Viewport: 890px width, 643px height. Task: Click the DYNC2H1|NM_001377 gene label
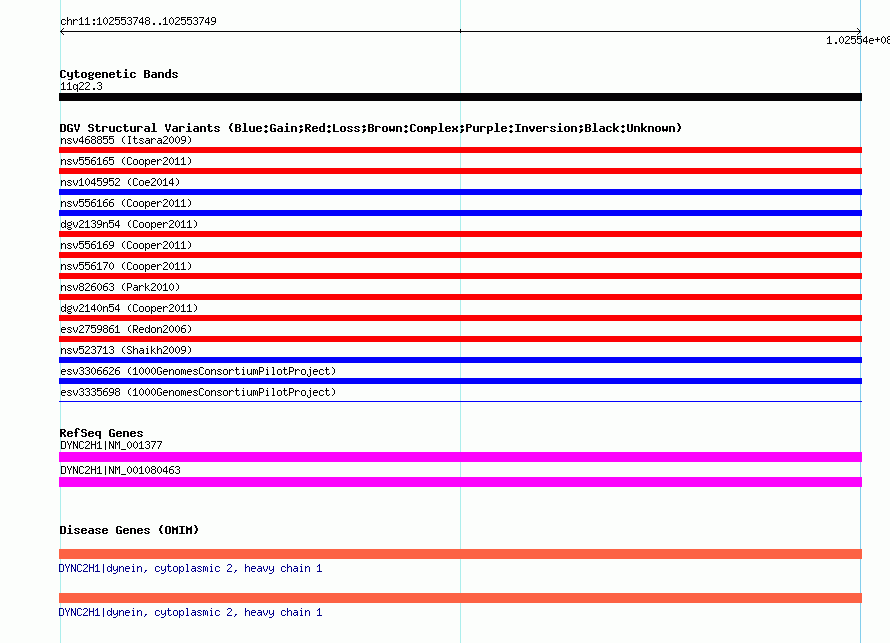point(111,446)
